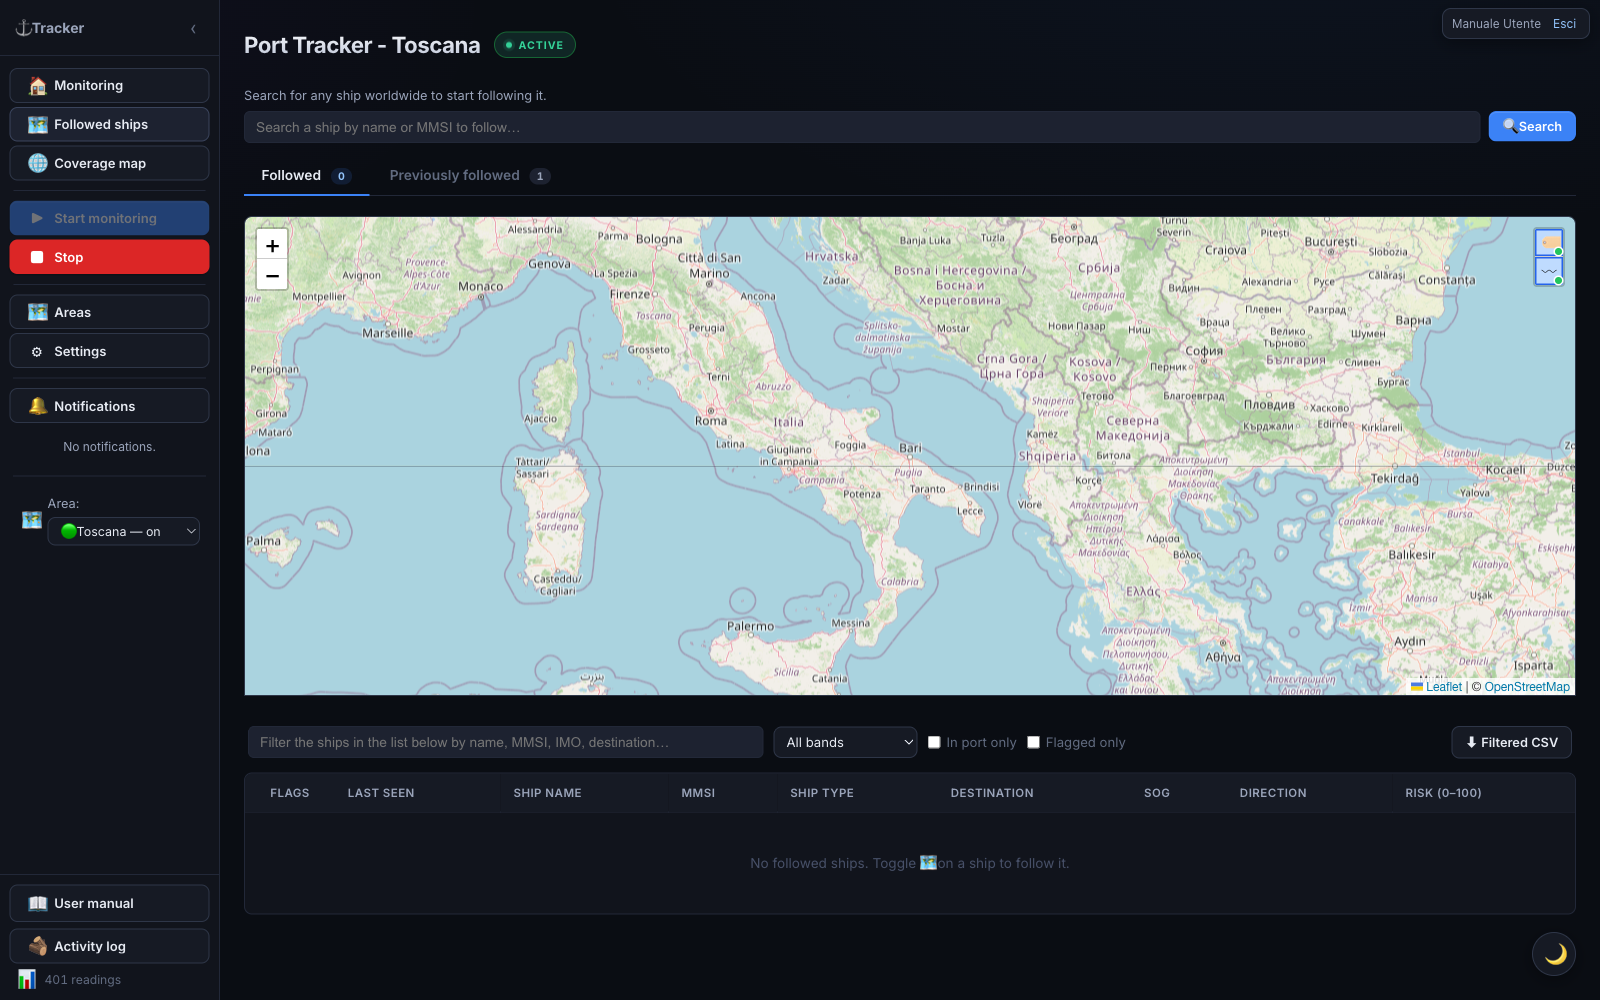Sort by SOG column header

tap(1157, 793)
